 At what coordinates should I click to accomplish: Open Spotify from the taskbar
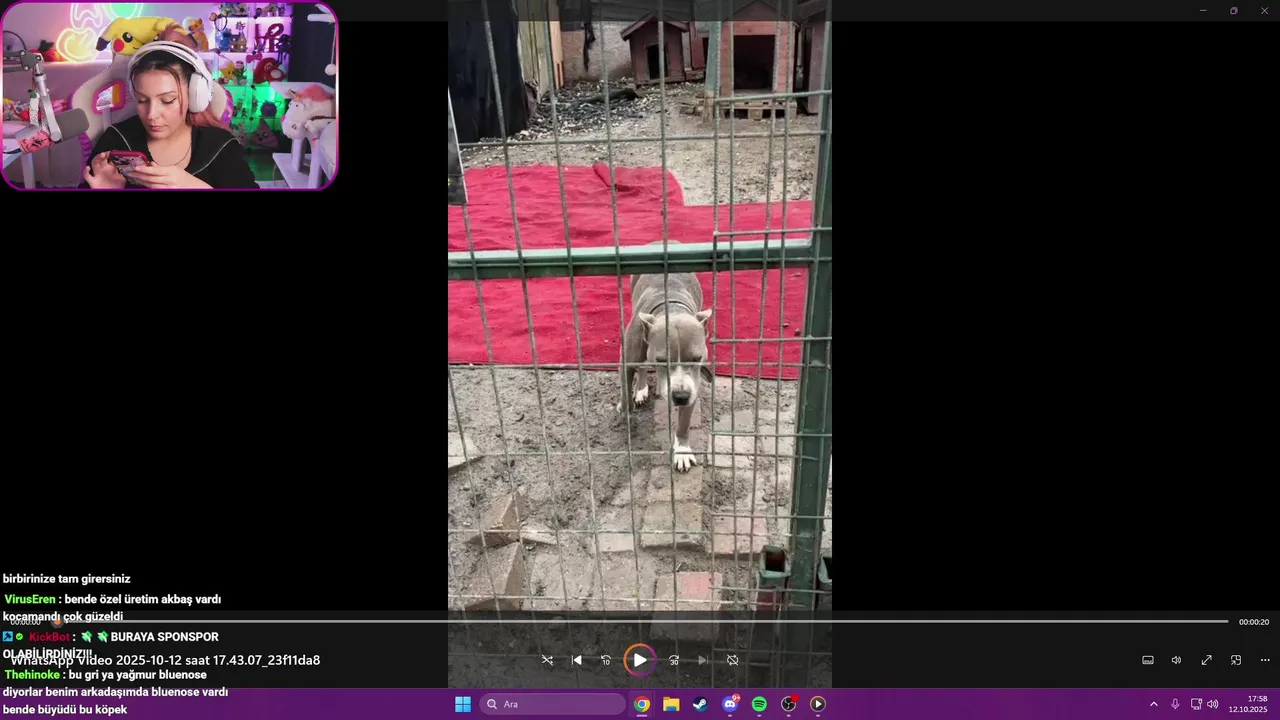759,704
